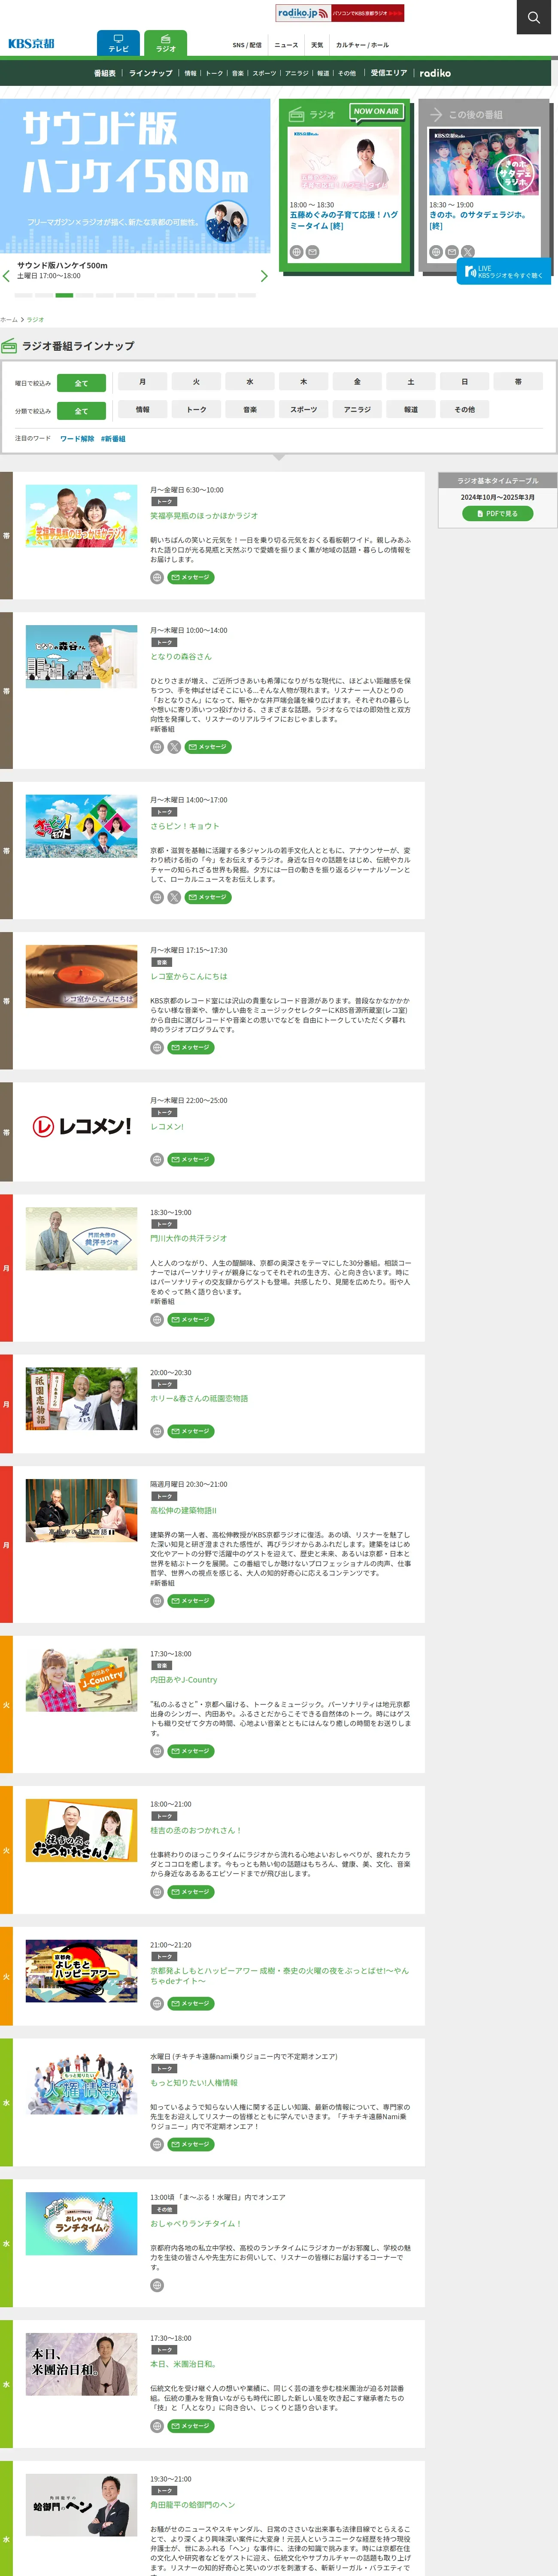Open the 受信エリア nav item
Image resolution: width=558 pixels, height=2576 pixels.
[389, 73]
